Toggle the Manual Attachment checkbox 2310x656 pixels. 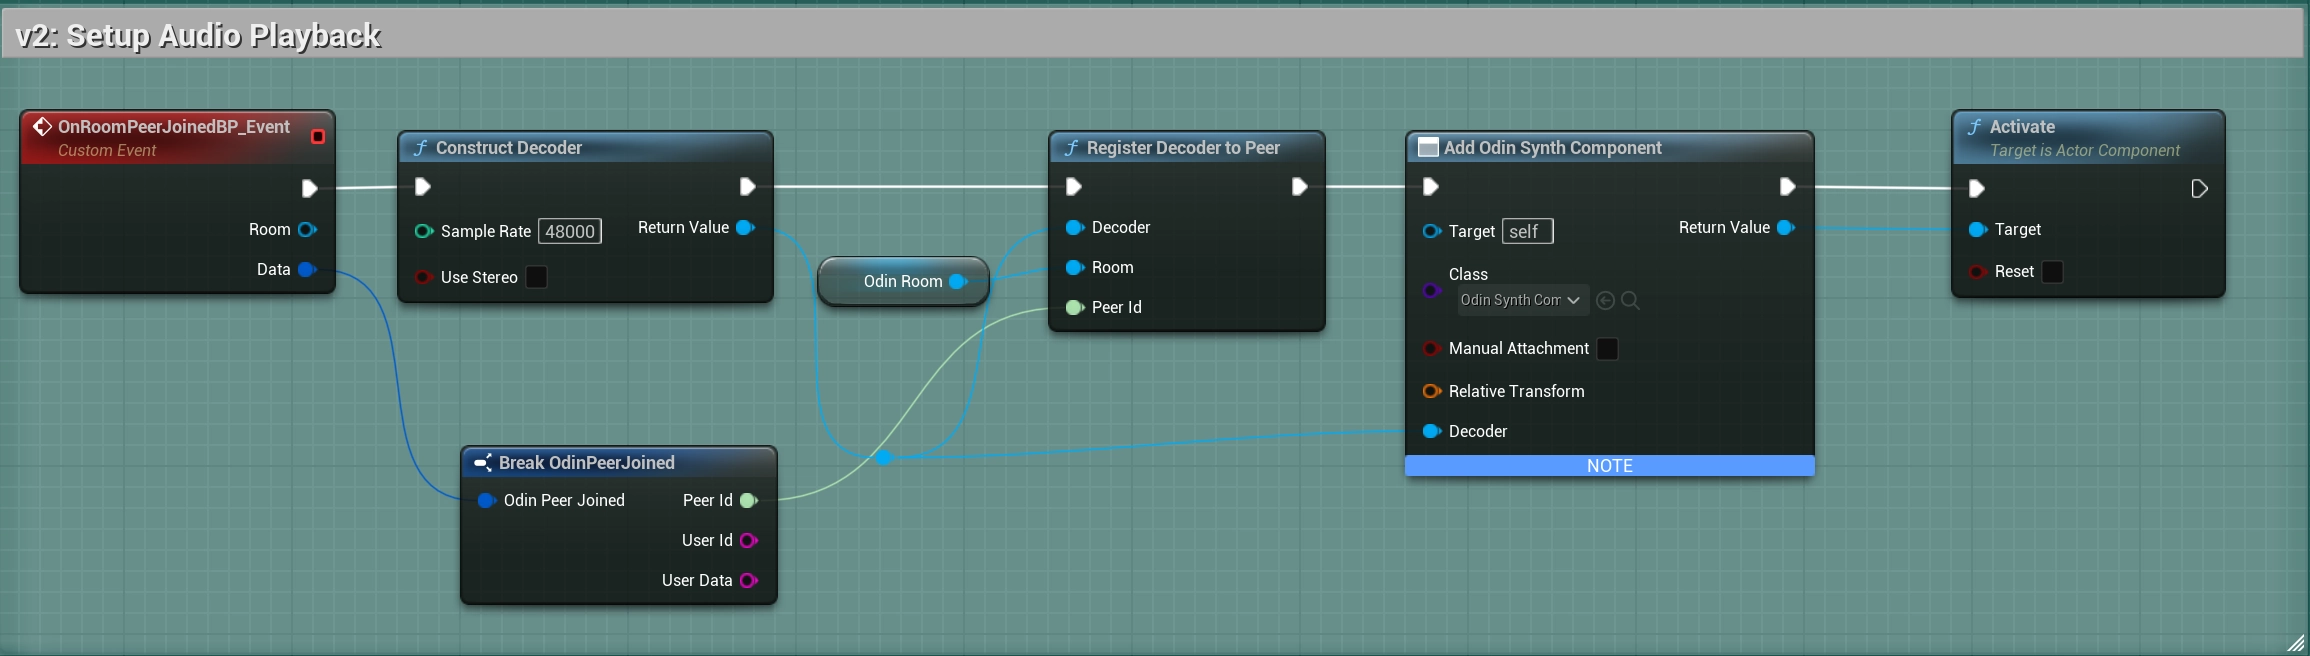coord(1608,348)
